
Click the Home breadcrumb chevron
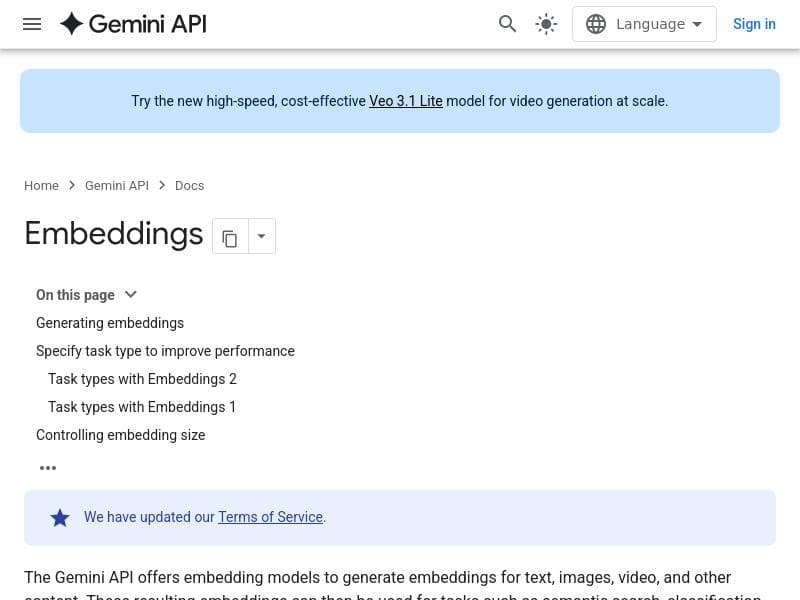[71, 185]
